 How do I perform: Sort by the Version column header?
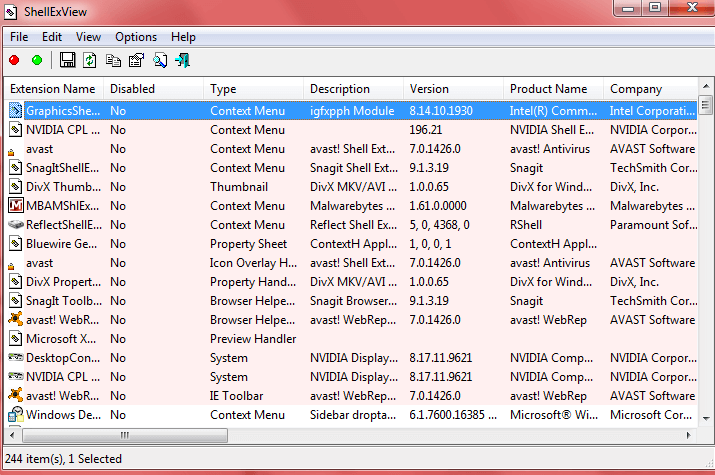(453, 89)
